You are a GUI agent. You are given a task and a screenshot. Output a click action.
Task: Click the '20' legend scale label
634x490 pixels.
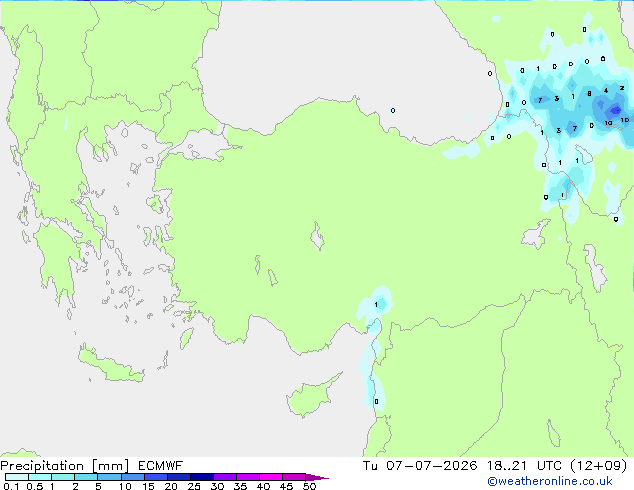tap(171, 486)
